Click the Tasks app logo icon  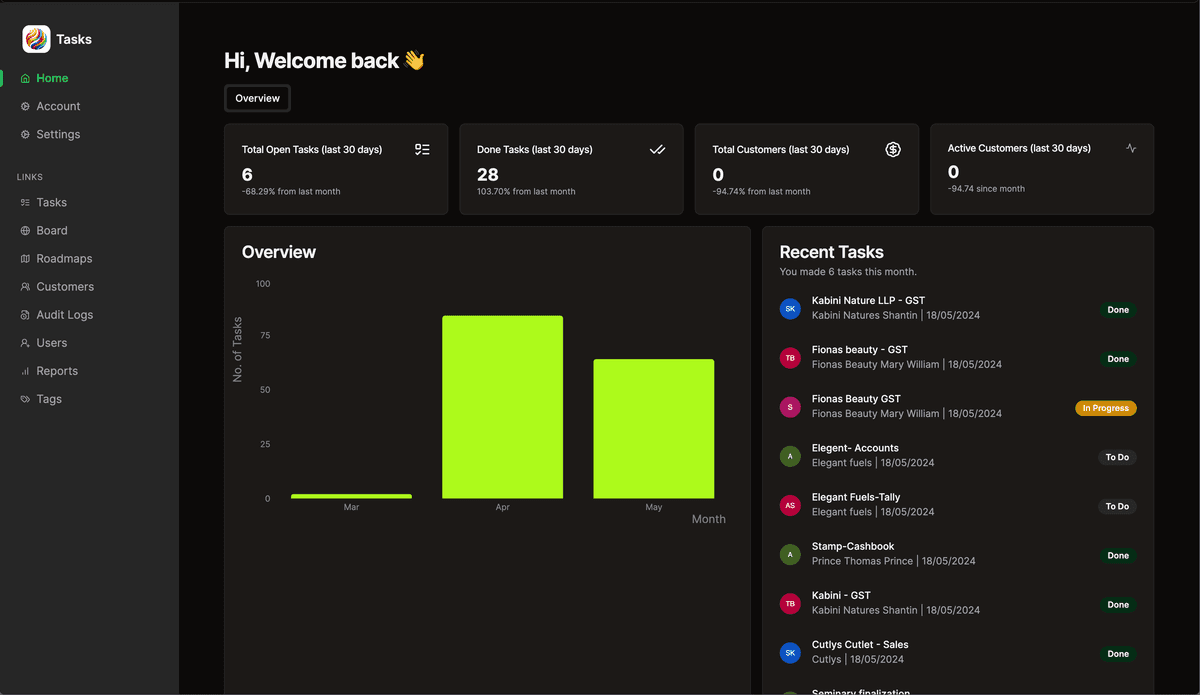(36, 39)
